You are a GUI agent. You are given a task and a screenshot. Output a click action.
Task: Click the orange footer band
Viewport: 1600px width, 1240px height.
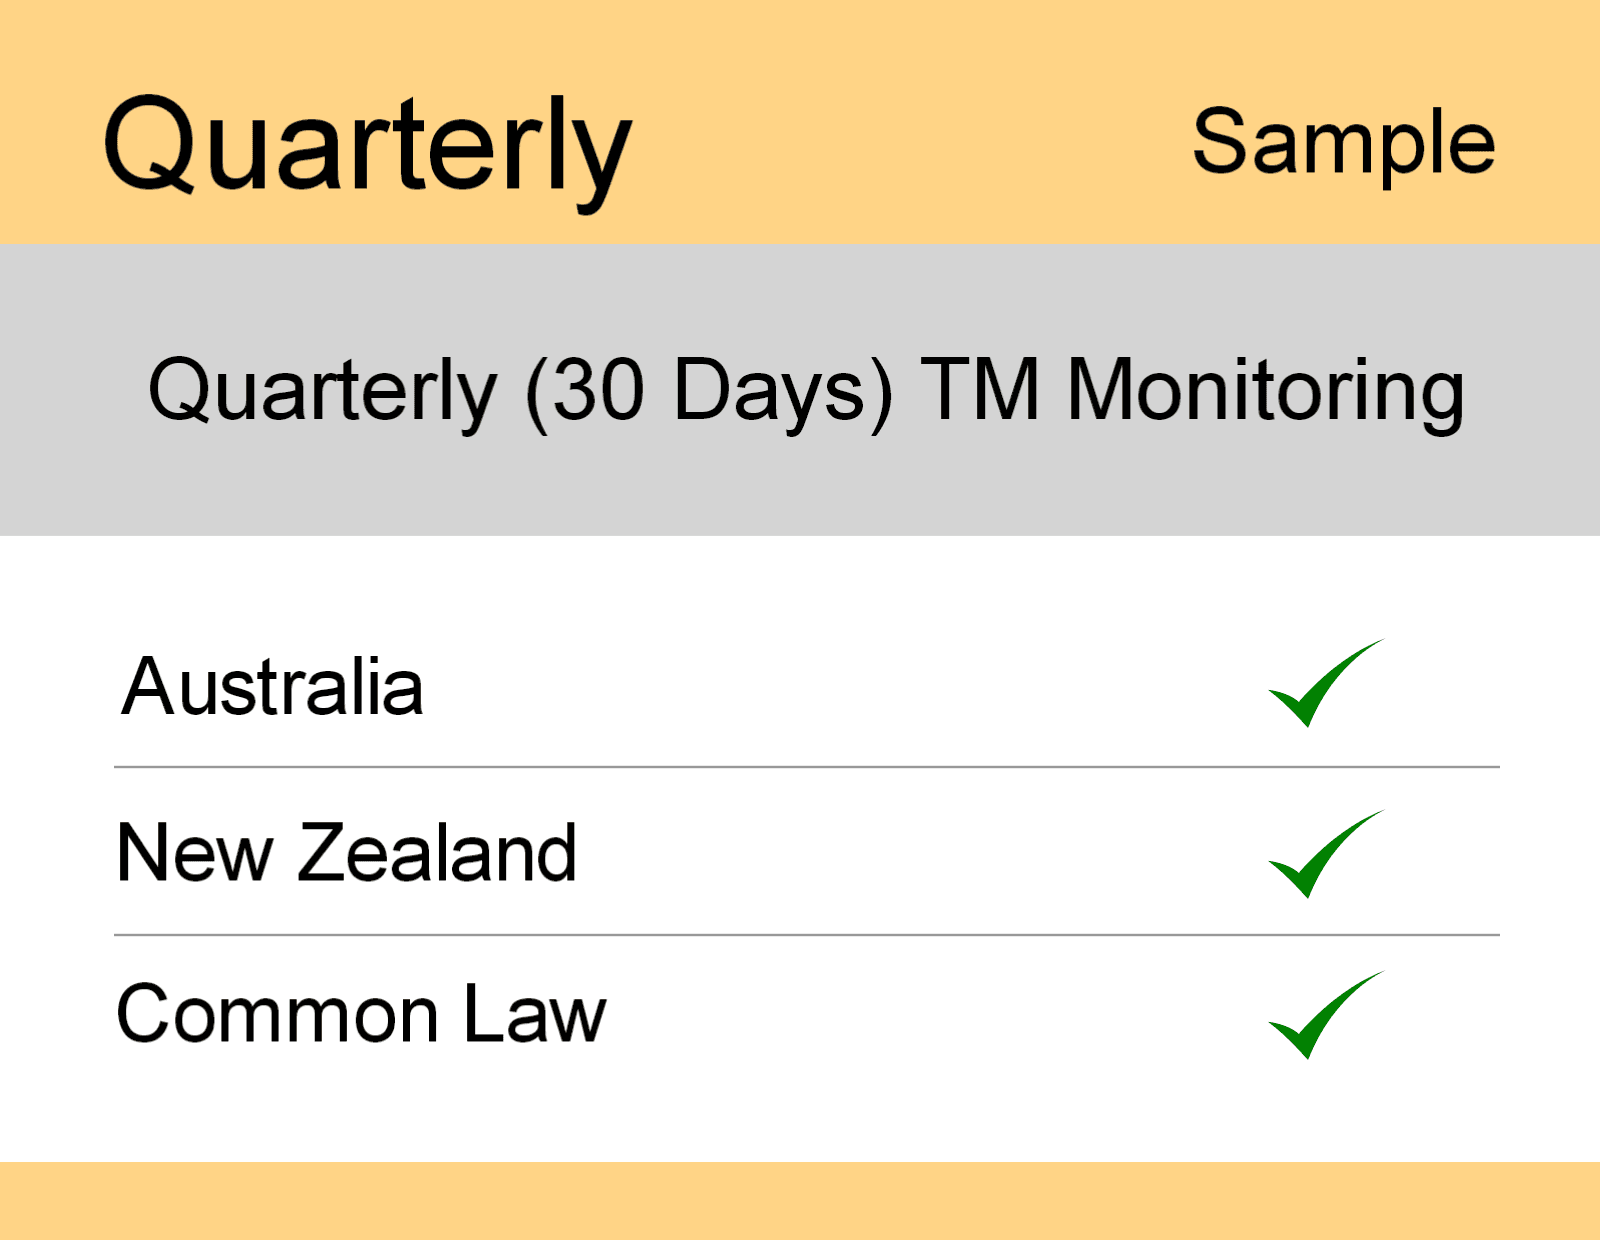click(800, 1200)
